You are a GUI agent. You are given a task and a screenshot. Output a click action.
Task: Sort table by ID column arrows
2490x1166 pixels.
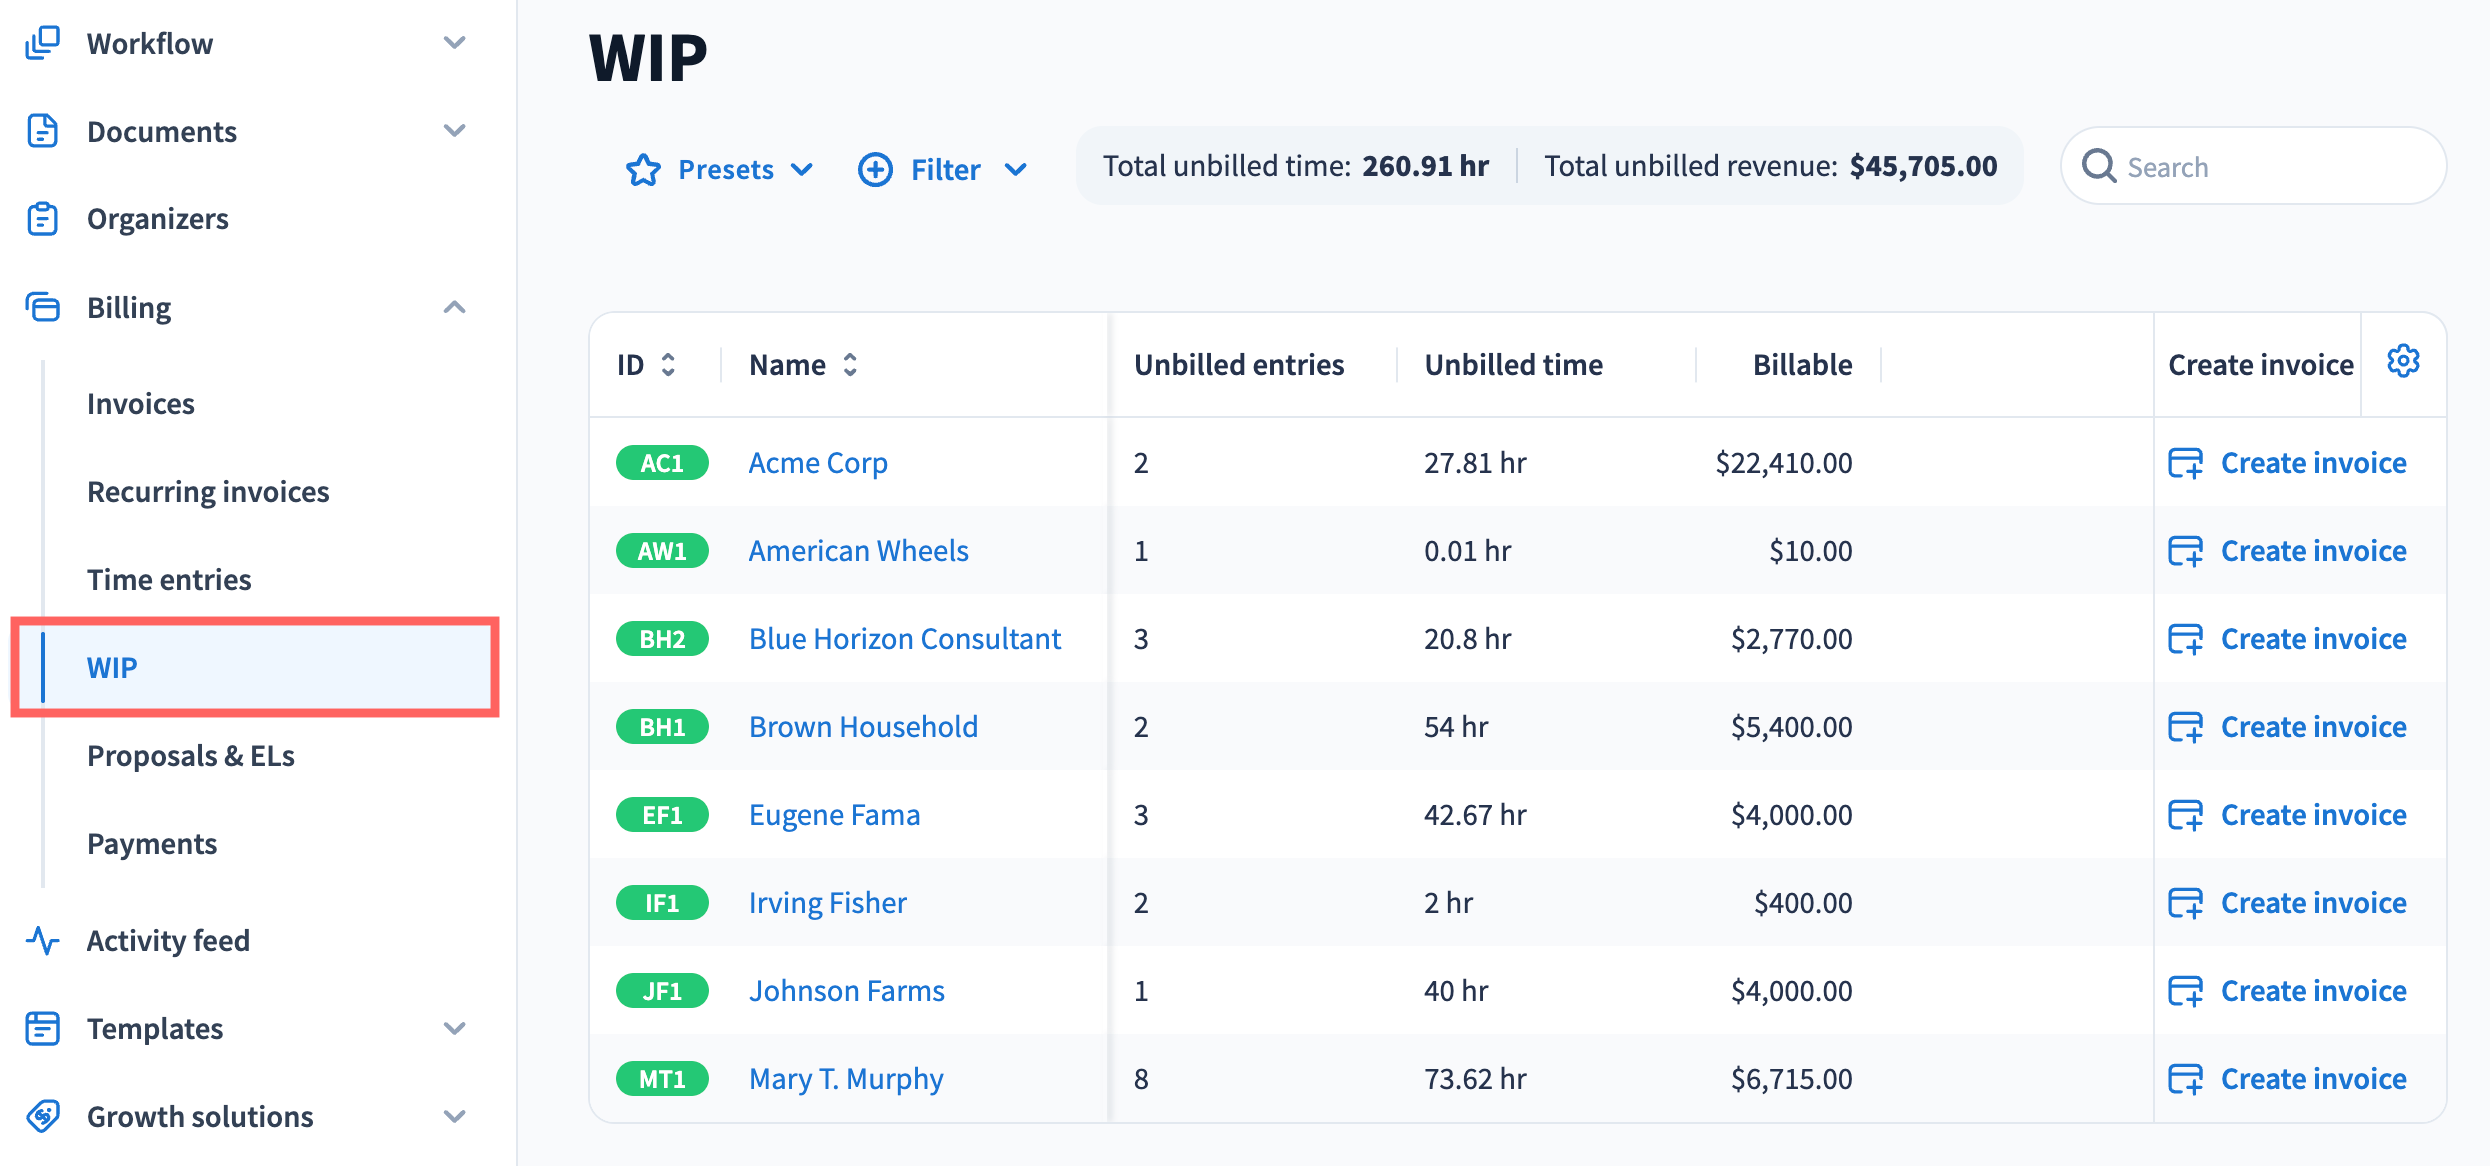668,365
